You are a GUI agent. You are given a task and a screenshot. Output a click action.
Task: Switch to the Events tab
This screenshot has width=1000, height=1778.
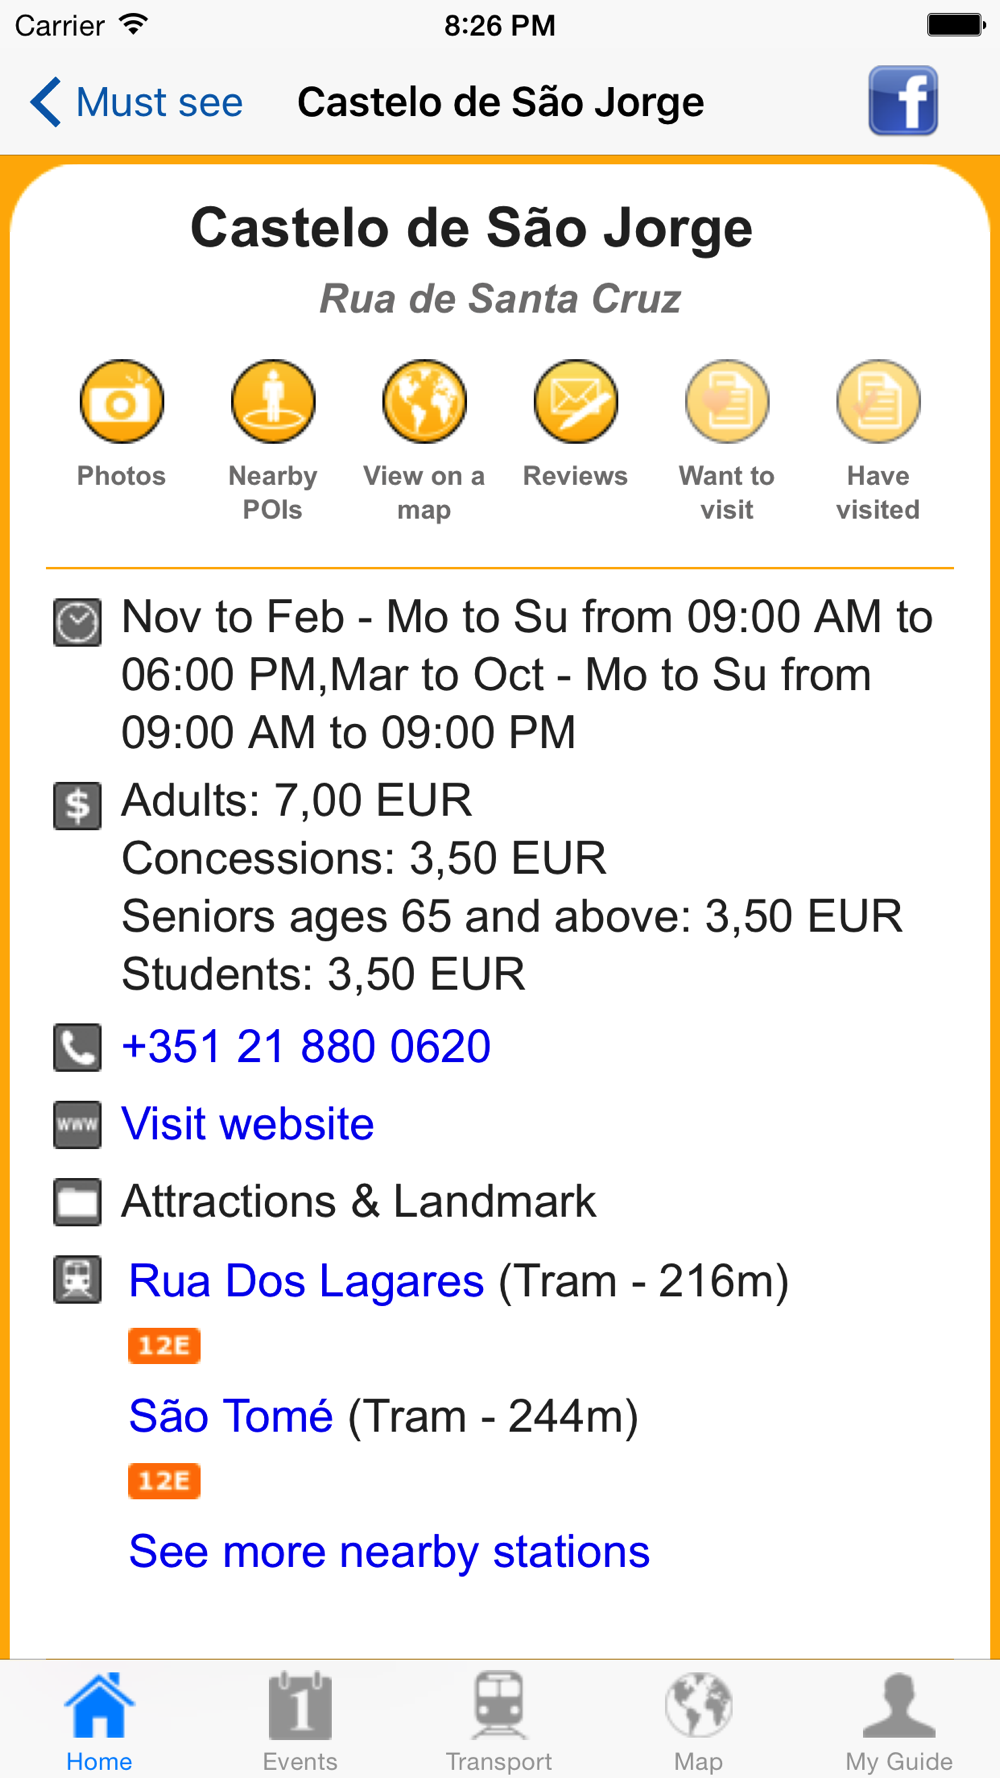pos(300,1721)
